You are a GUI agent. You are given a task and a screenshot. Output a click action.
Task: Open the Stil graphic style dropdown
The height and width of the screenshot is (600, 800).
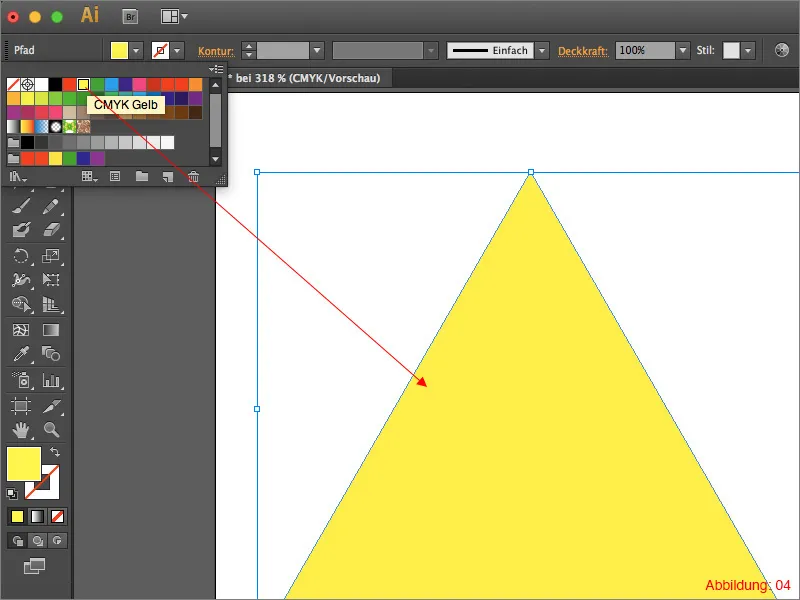tap(748, 51)
